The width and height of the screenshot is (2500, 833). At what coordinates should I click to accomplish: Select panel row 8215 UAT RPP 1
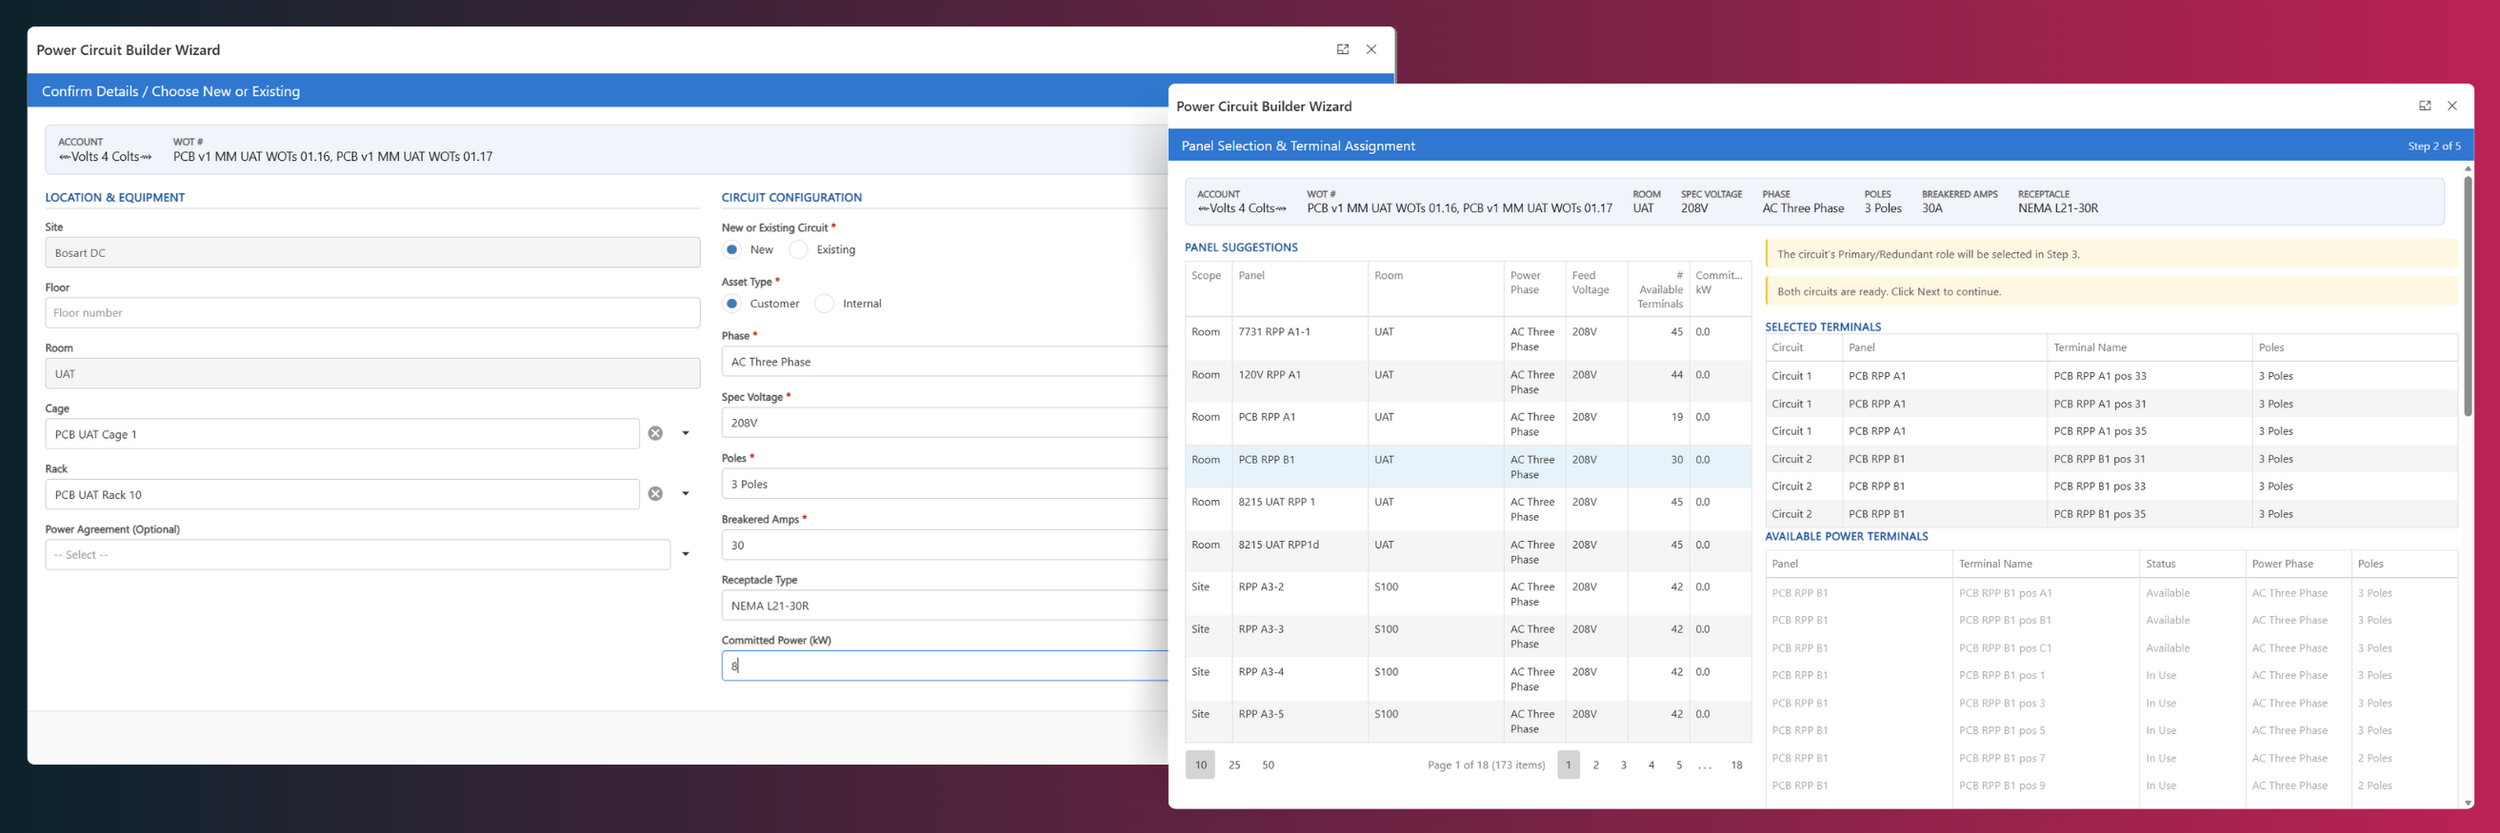[x=1468, y=509]
